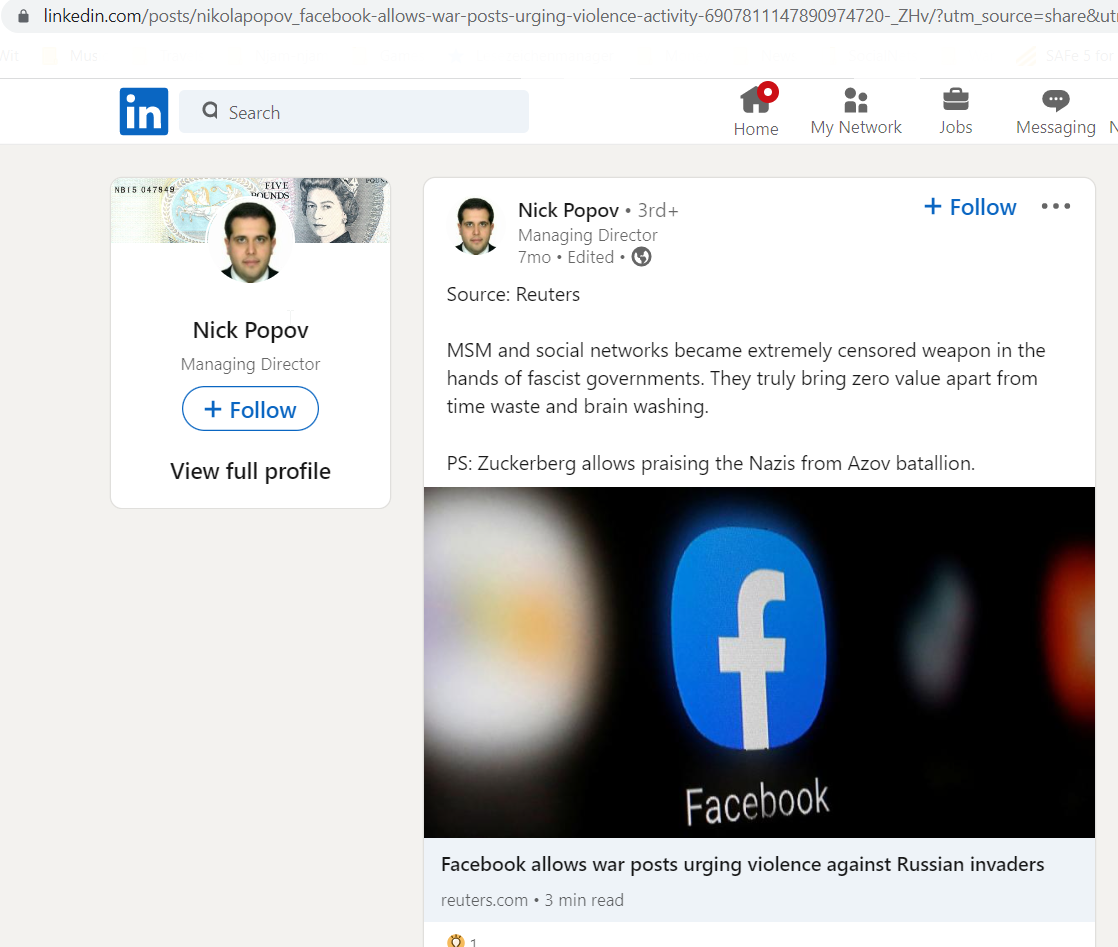Click the browser address bar URL
Viewport: 1118px width, 947px height.
click(579, 16)
